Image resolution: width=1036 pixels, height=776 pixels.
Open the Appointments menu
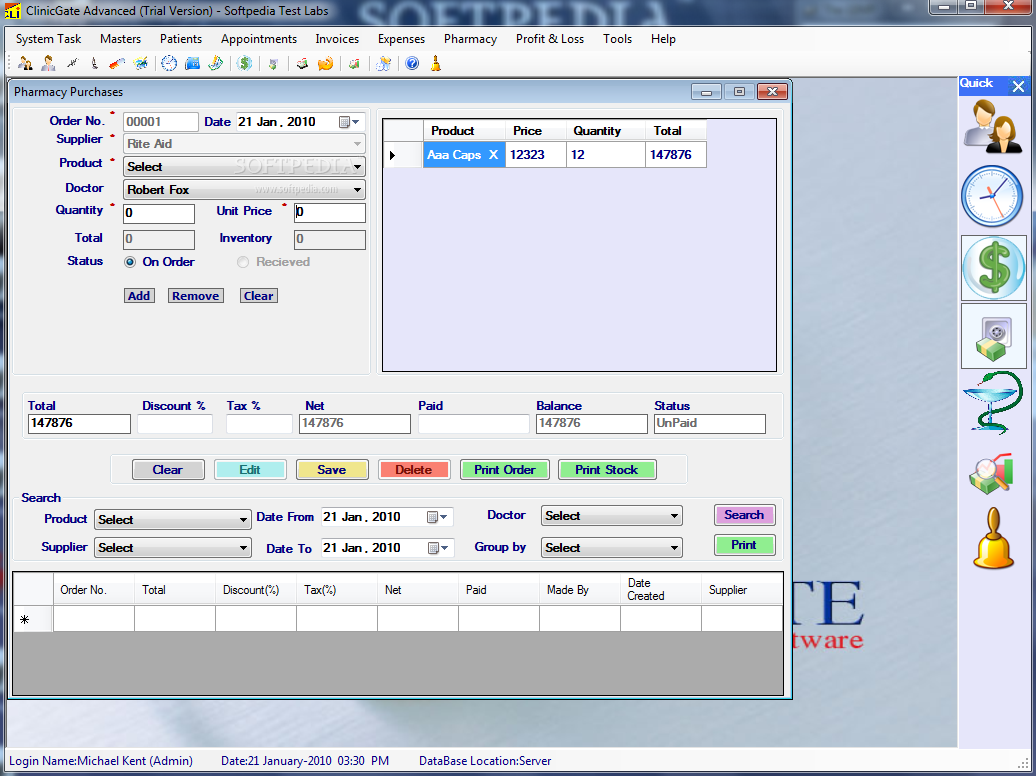click(258, 39)
